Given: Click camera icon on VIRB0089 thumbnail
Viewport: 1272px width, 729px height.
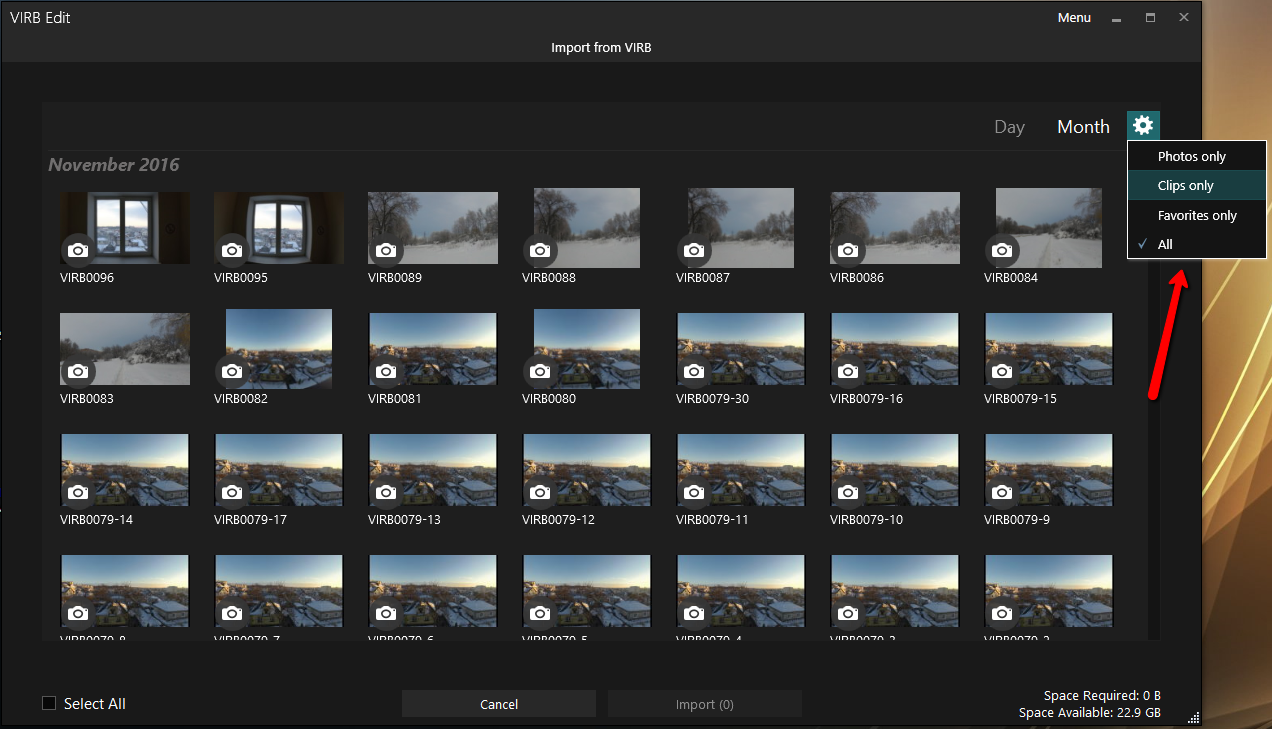Looking at the screenshot, I should coord(386,250).
